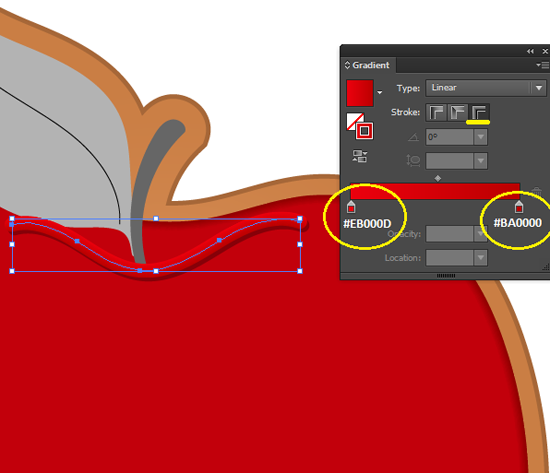550x473 pixels.
Task: Apply gradient within stroke button
Action: (436, 113)
